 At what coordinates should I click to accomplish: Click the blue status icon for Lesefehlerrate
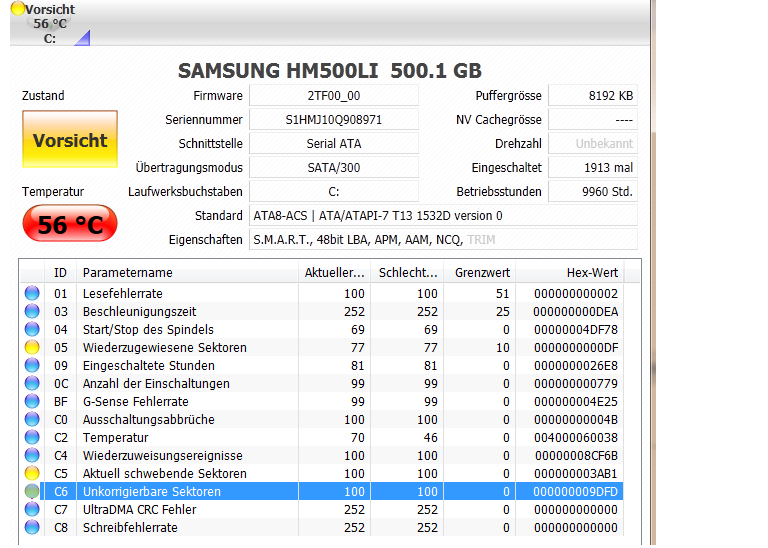pos(32,293)
